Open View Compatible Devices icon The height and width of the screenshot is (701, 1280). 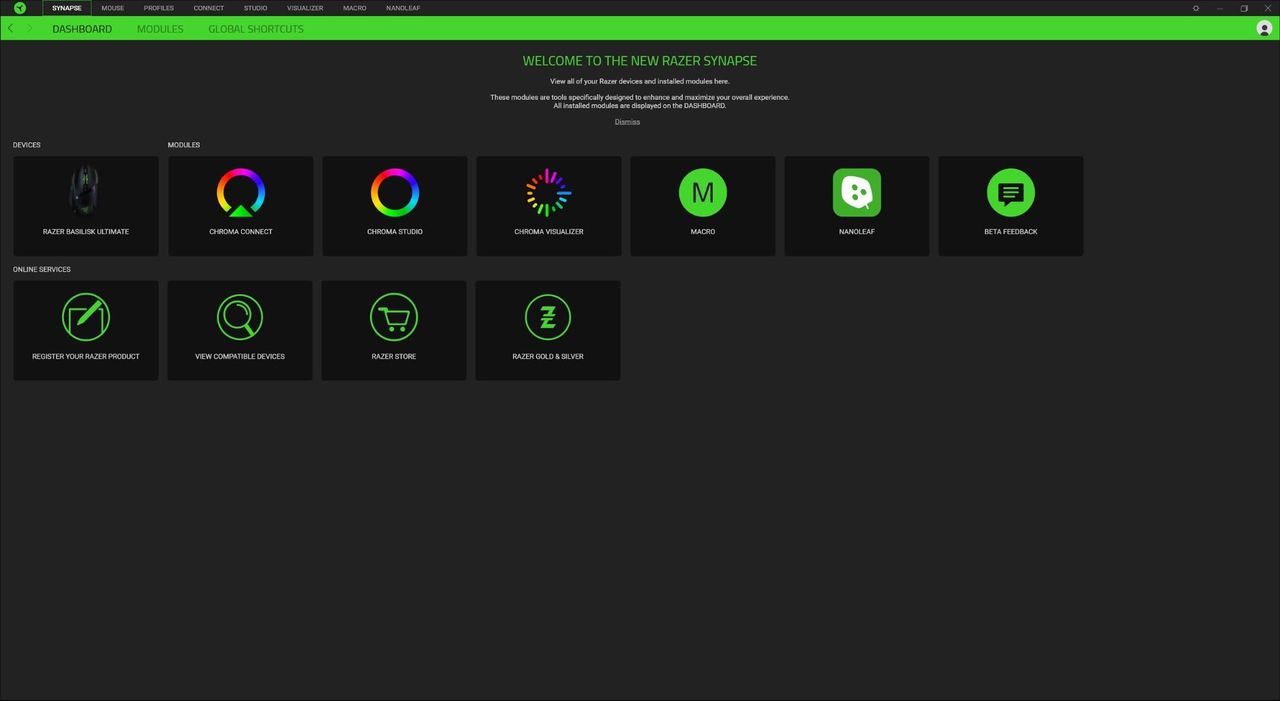pyautogui.click(x=240, y=317)
